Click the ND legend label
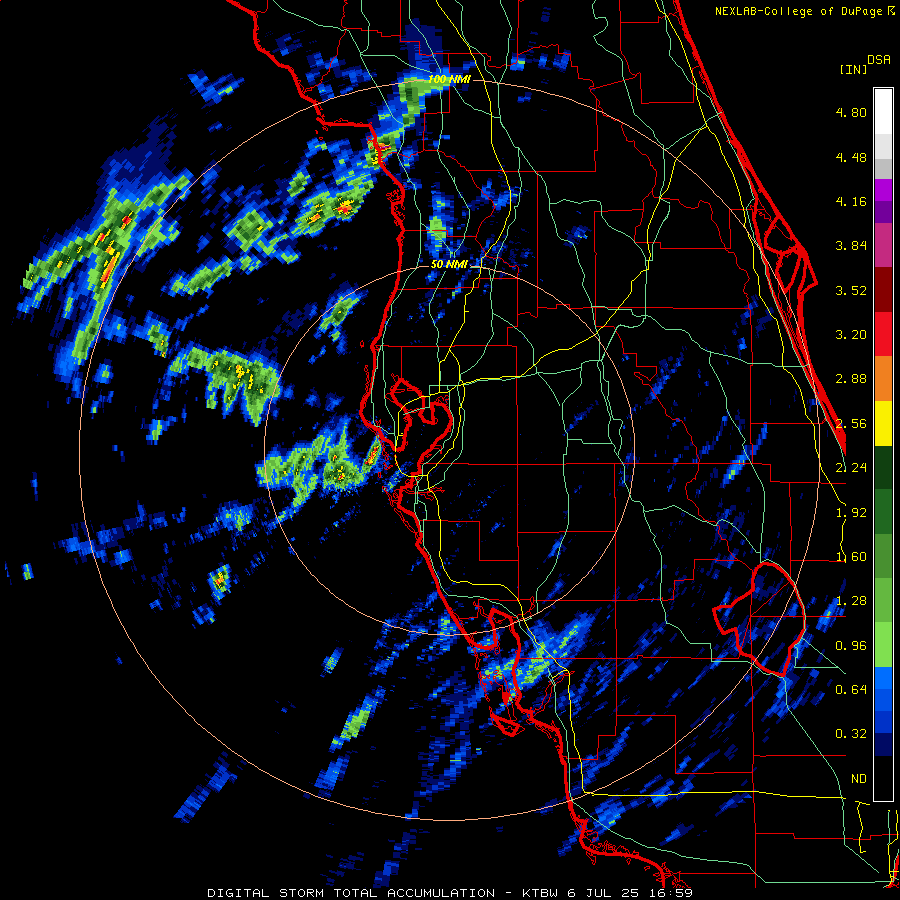 (x=859, y=779)
